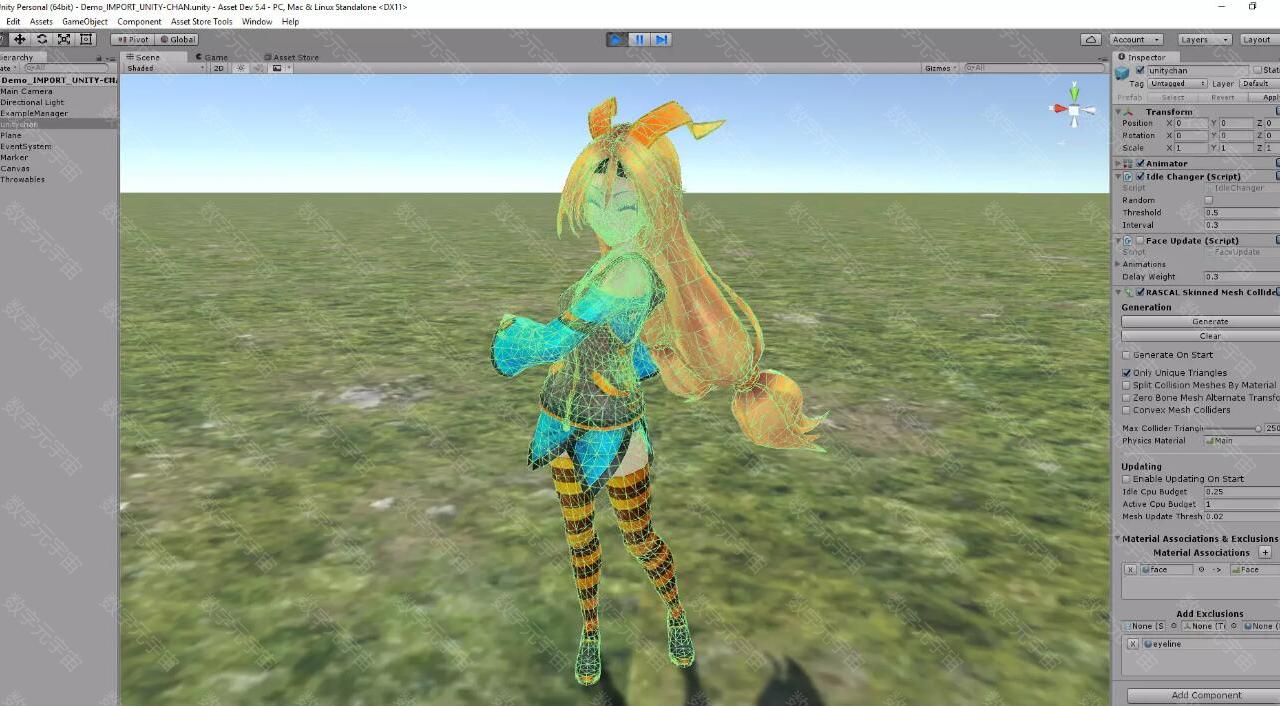This screenshot has height=706, width=1280.
Task: Enable Updating On Start checkbox
Action: [x=1126, y=479]
